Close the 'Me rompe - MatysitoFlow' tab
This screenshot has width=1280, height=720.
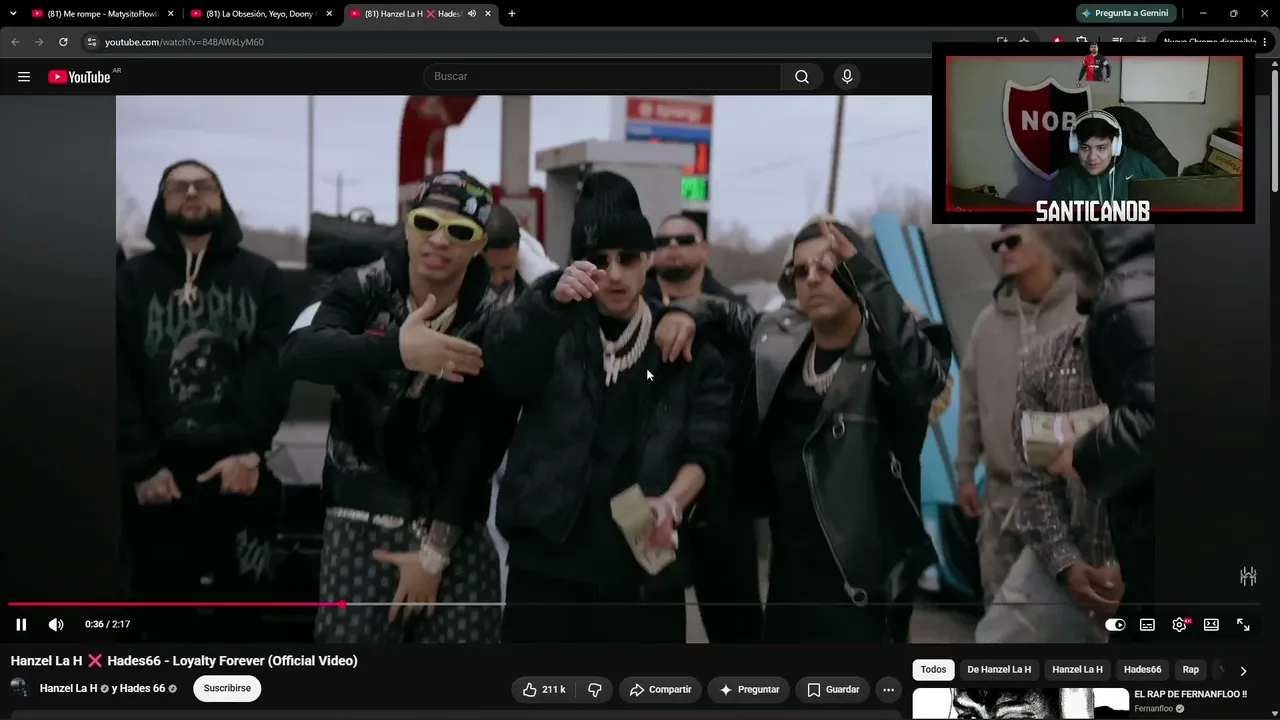coord(170,14)
